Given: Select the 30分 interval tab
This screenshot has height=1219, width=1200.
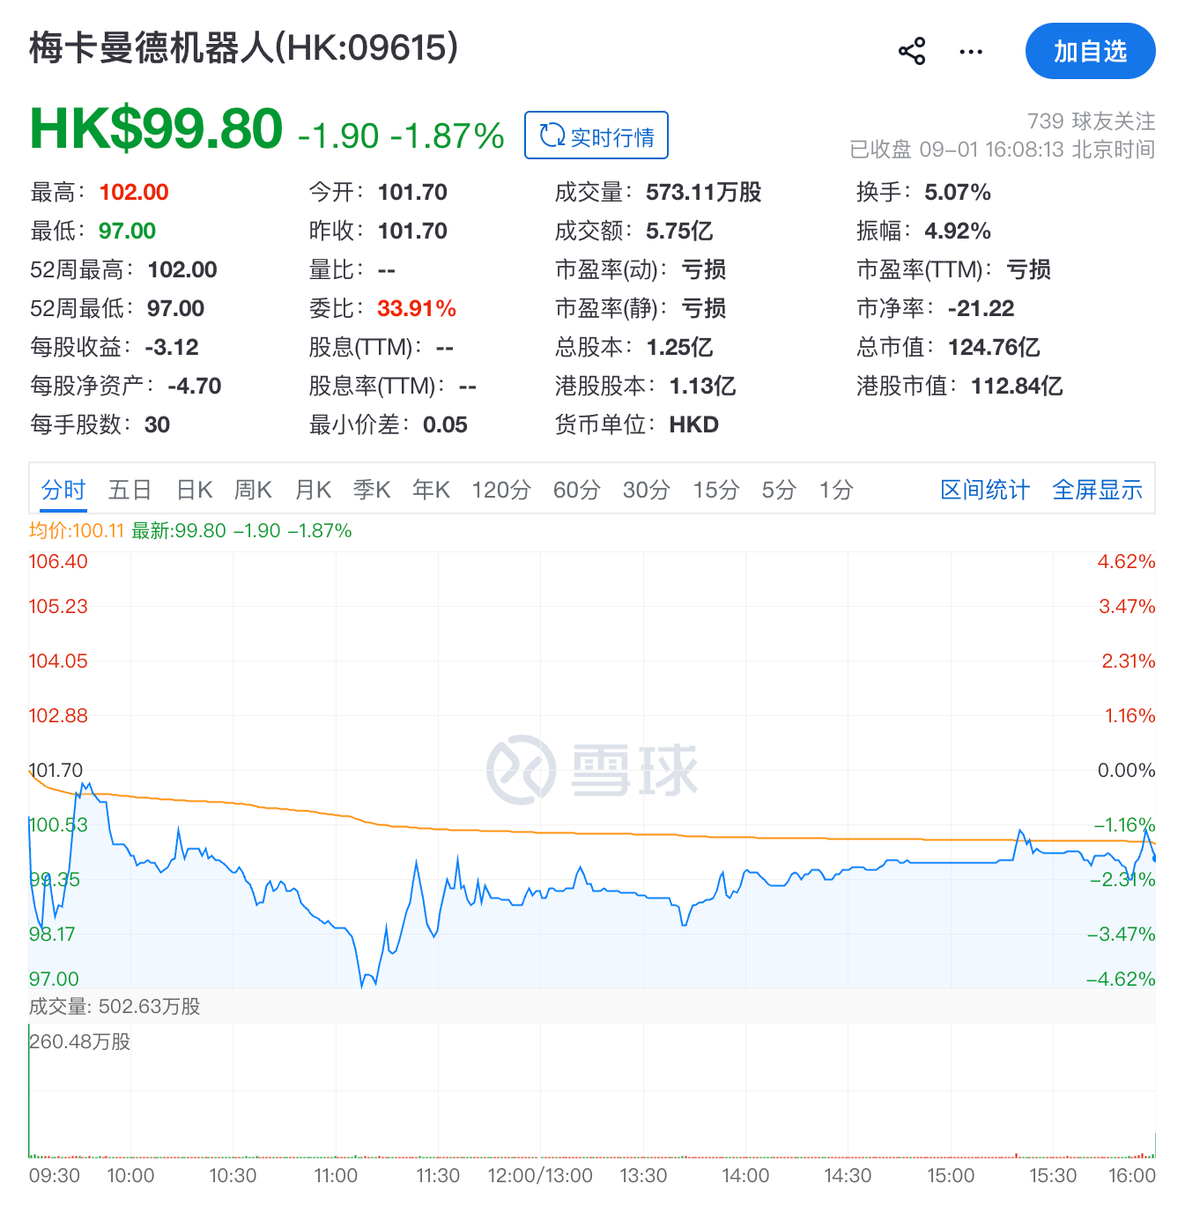Looking at the screenshot, I should 646,490.
